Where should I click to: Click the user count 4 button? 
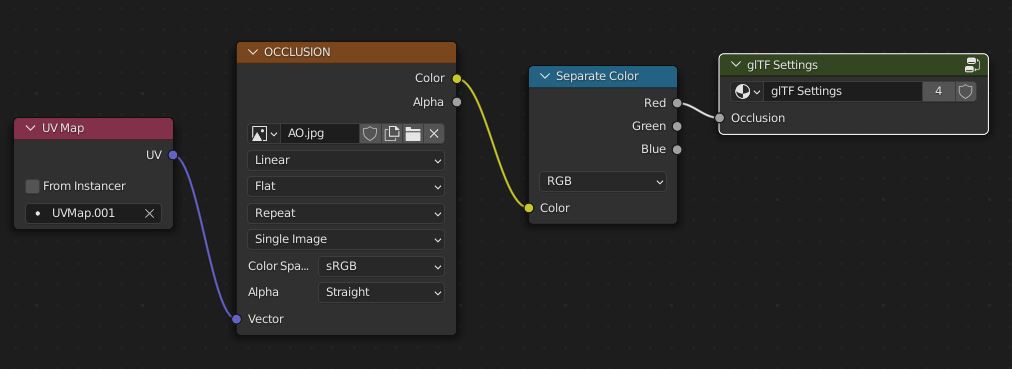[938, 92]
